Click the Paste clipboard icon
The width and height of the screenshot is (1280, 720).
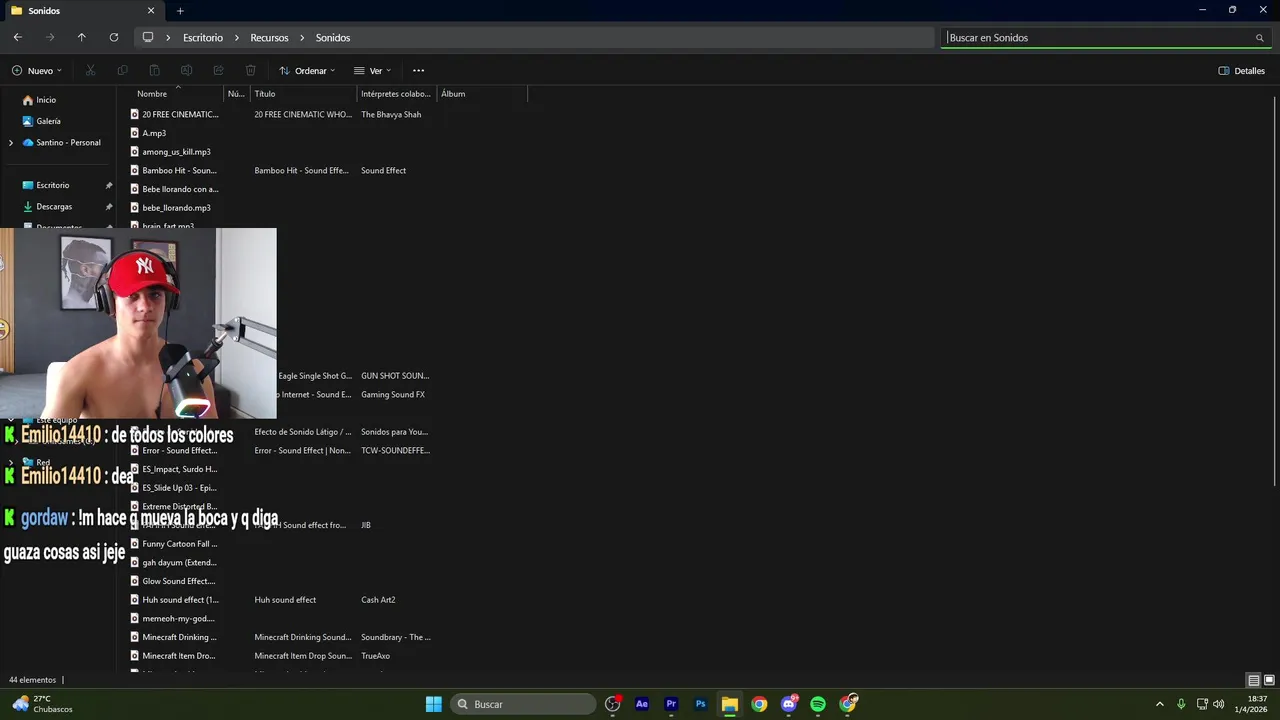point(154,71)
